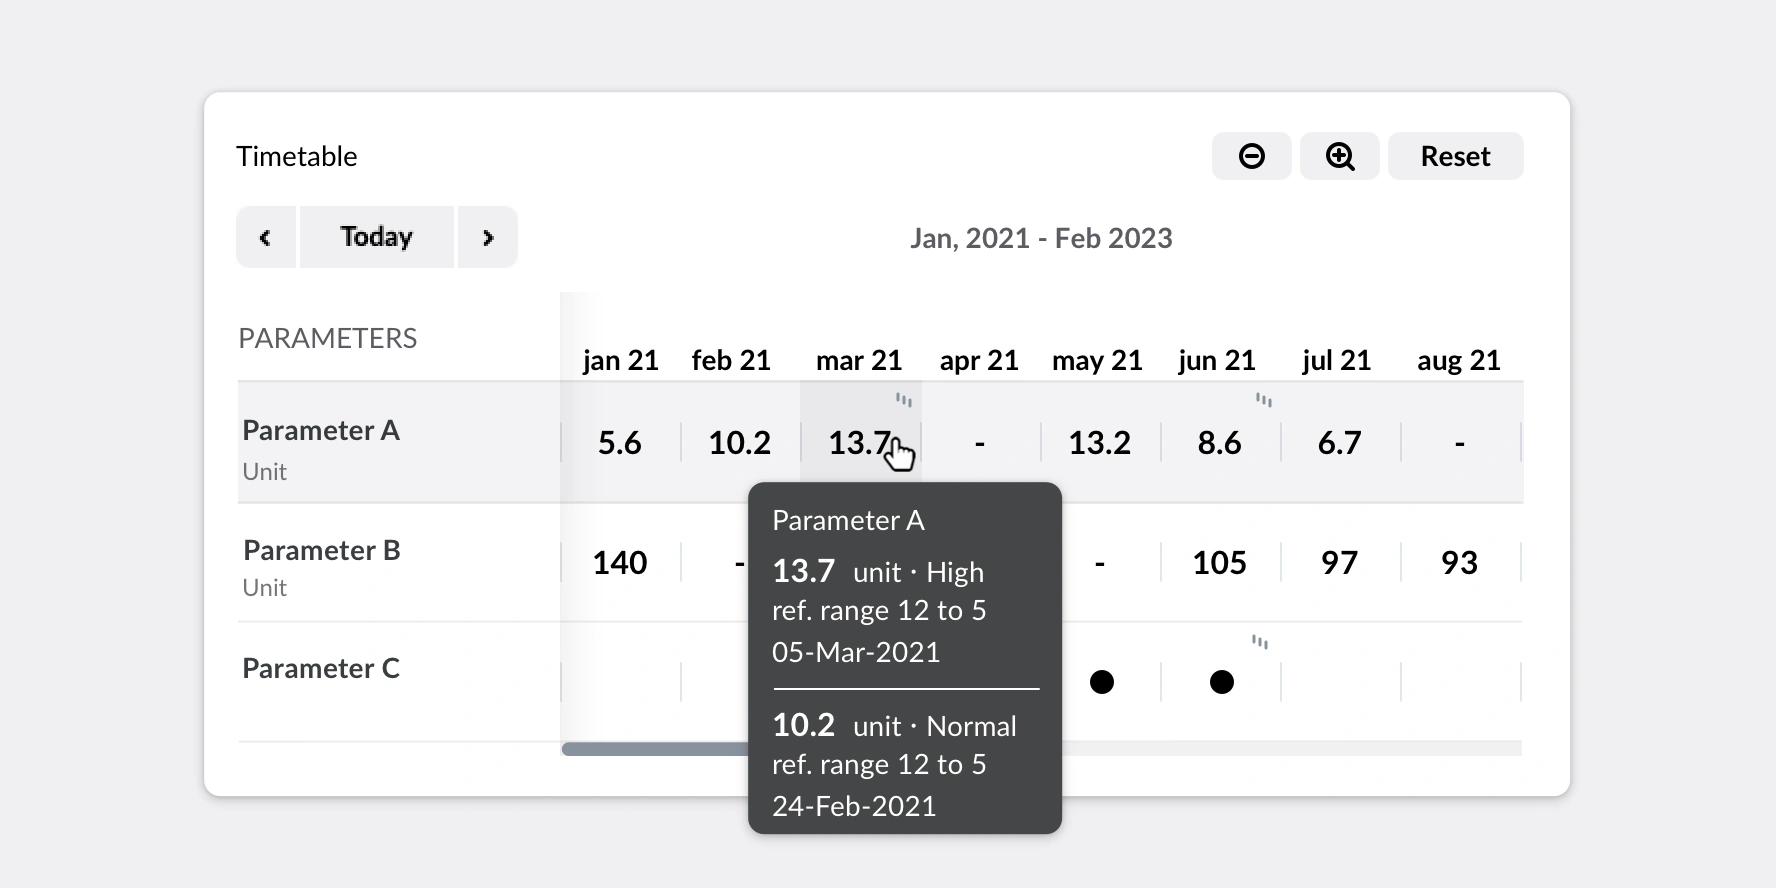Select the Parameter A tooltip heading

tap(848, 520)
